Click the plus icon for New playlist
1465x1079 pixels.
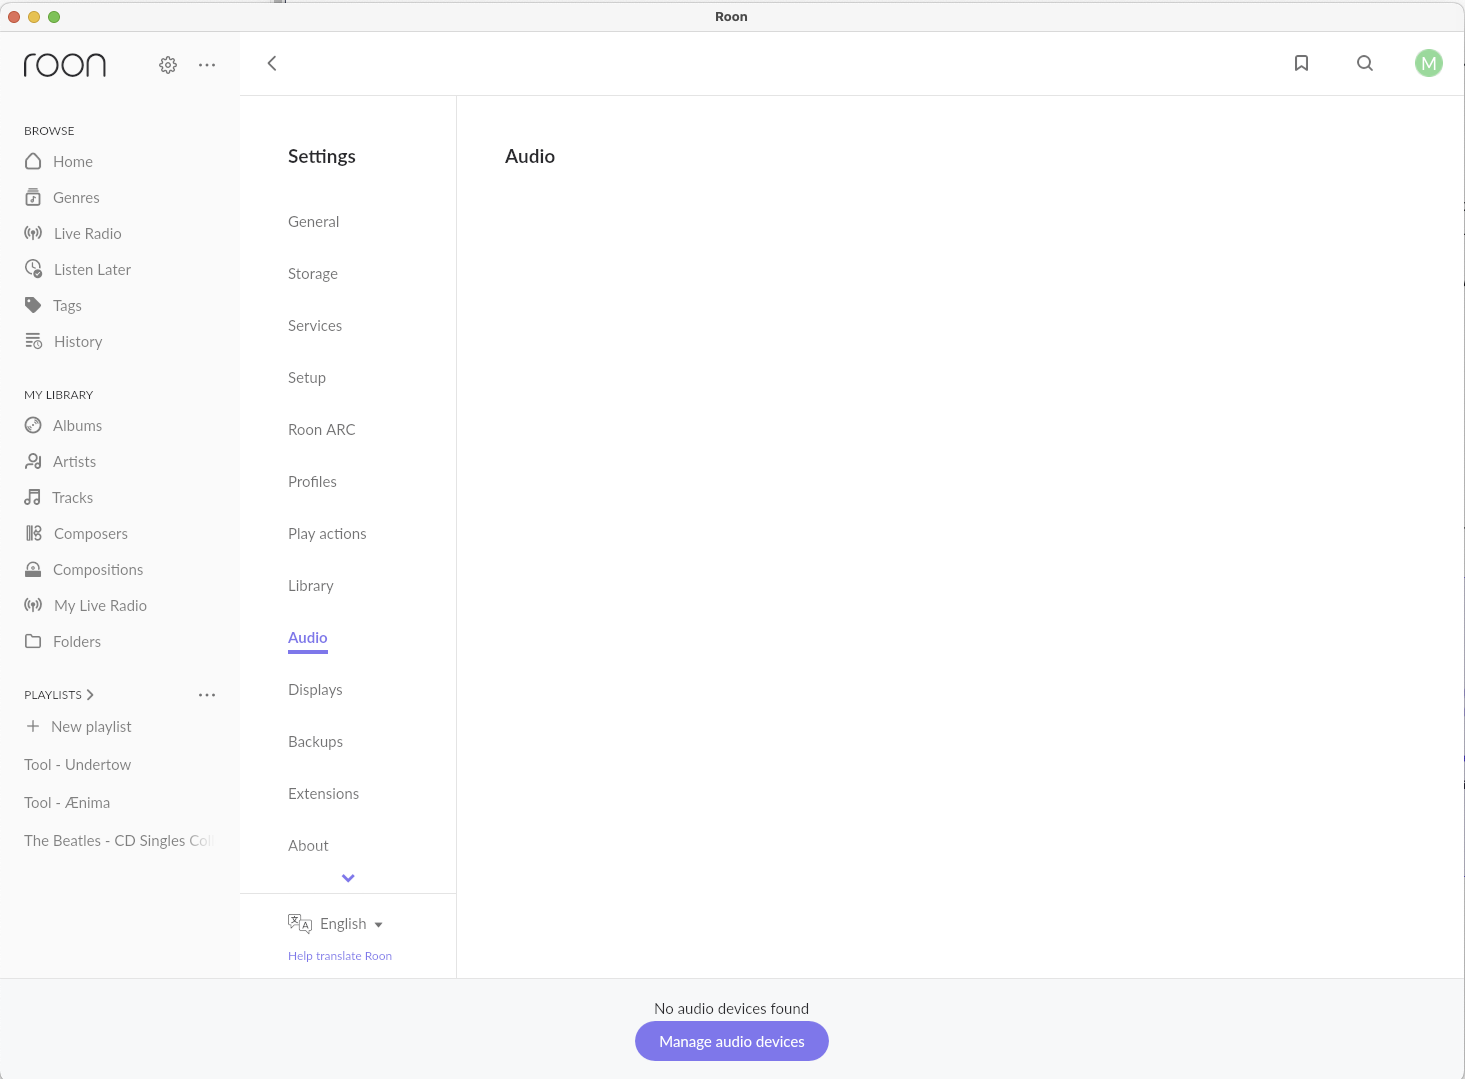click(33, 726)
